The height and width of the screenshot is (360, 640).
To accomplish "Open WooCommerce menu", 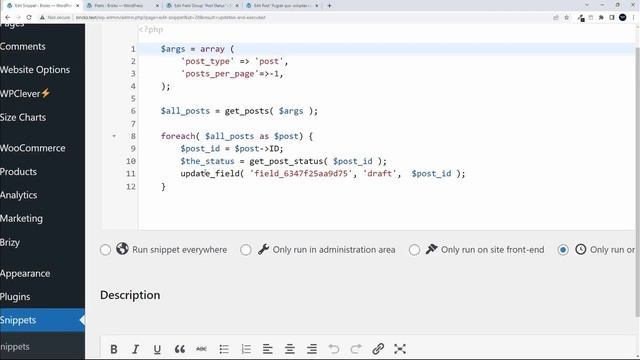I will (33, 148).
